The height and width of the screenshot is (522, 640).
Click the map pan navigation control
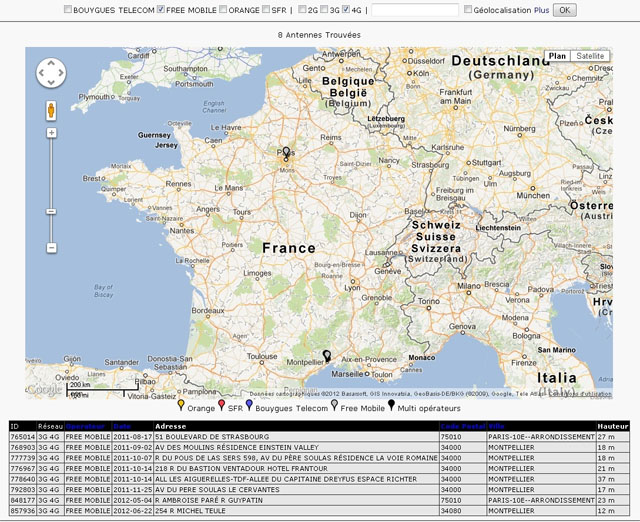pos(51,73)
